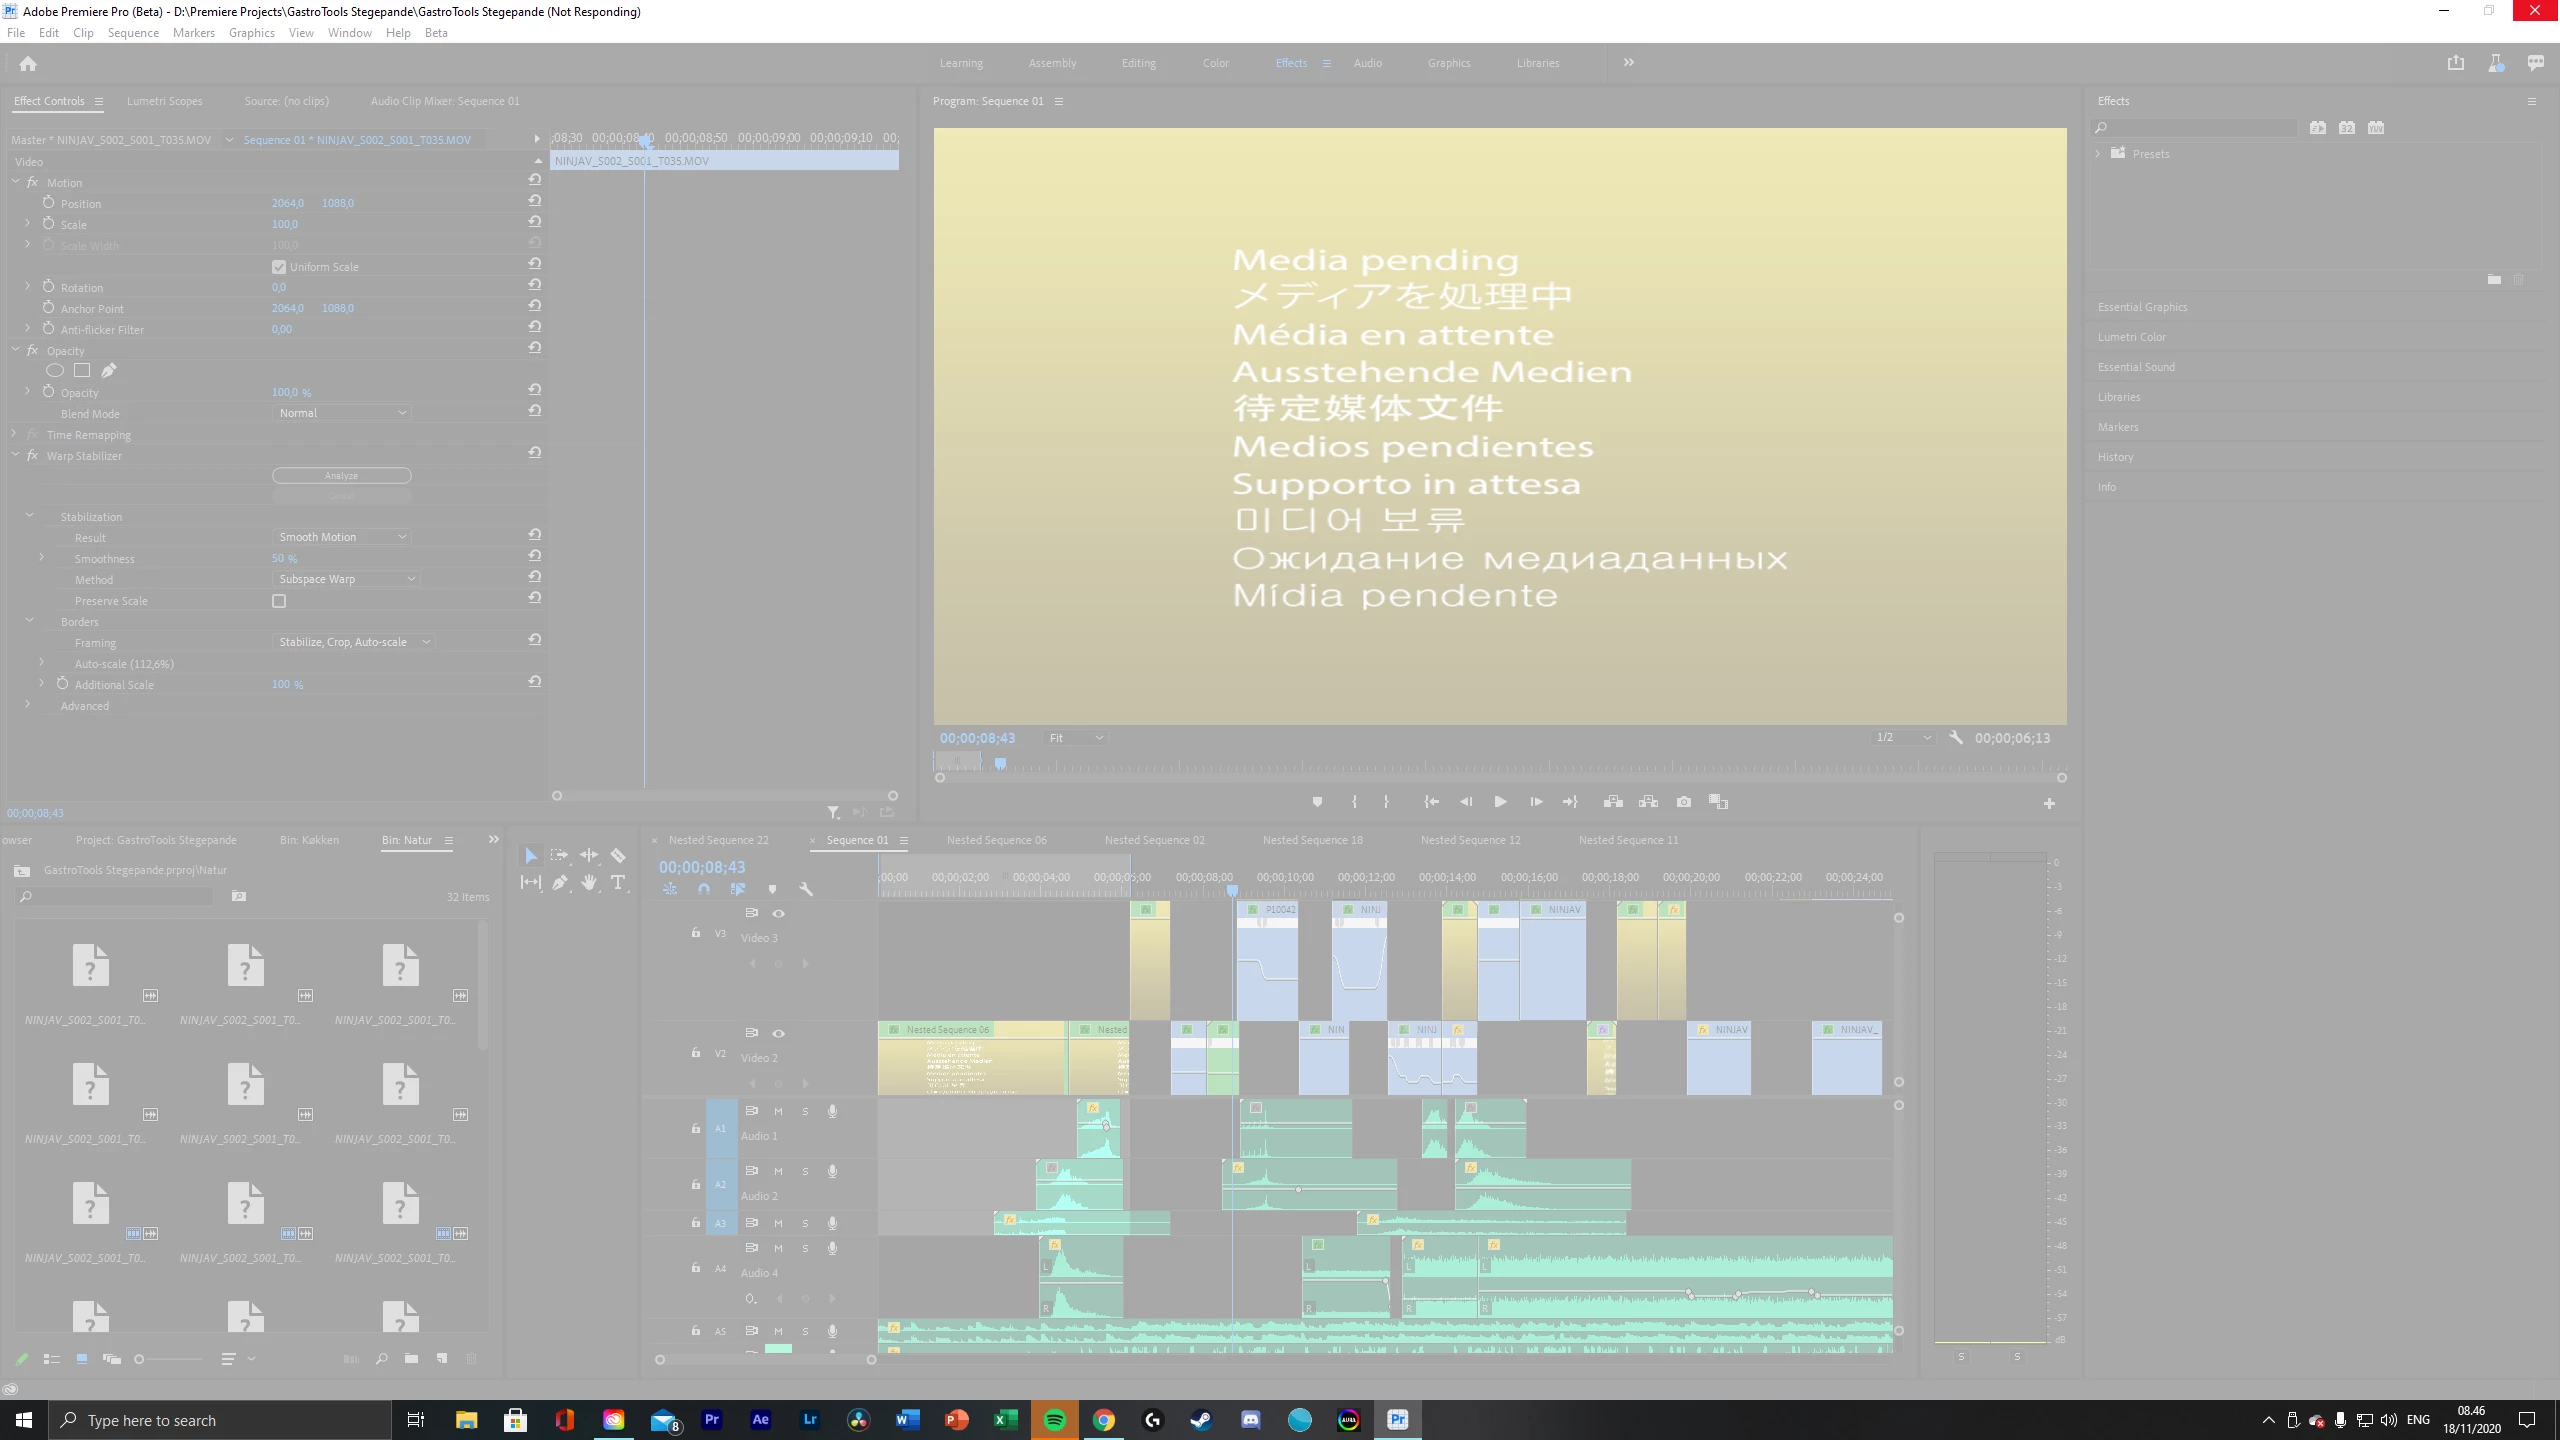Image resolution: width=2560 pixels, height=1440 pixels.
Task: Click the Export Frame camera icon
Action: [1684, 802]
